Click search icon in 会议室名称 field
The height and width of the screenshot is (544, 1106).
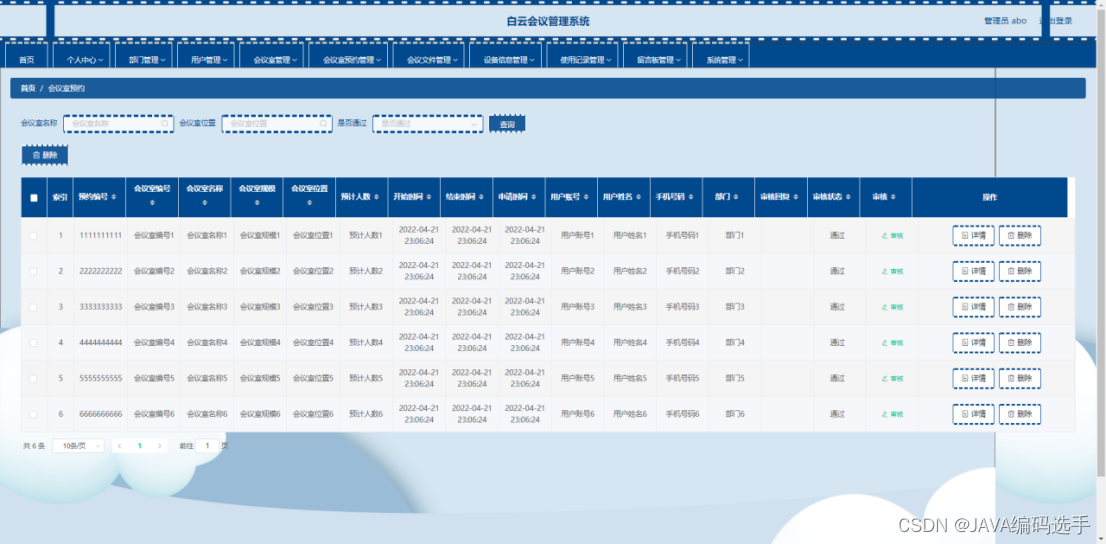click(x=164, y=123)
